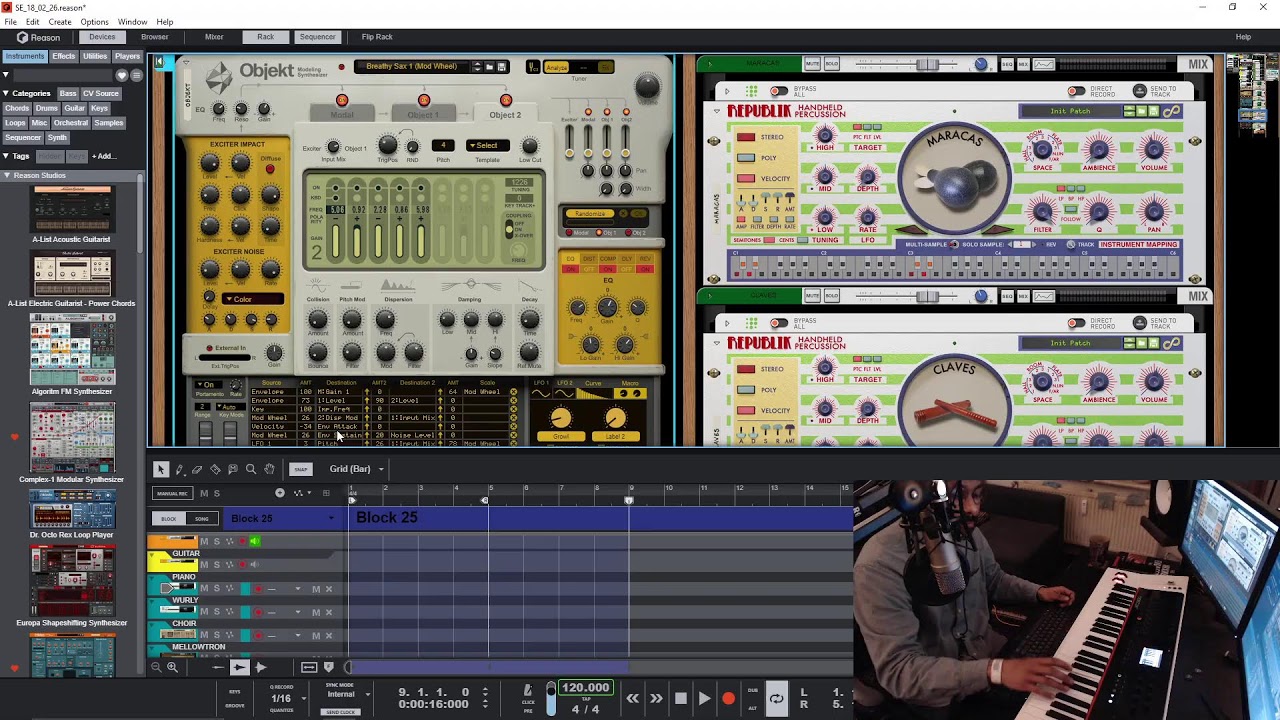Viewport: 1280px width, 720px height.
Task: Select the Magnify tool in sequencer toolbar
Action: tap(251, 469)
